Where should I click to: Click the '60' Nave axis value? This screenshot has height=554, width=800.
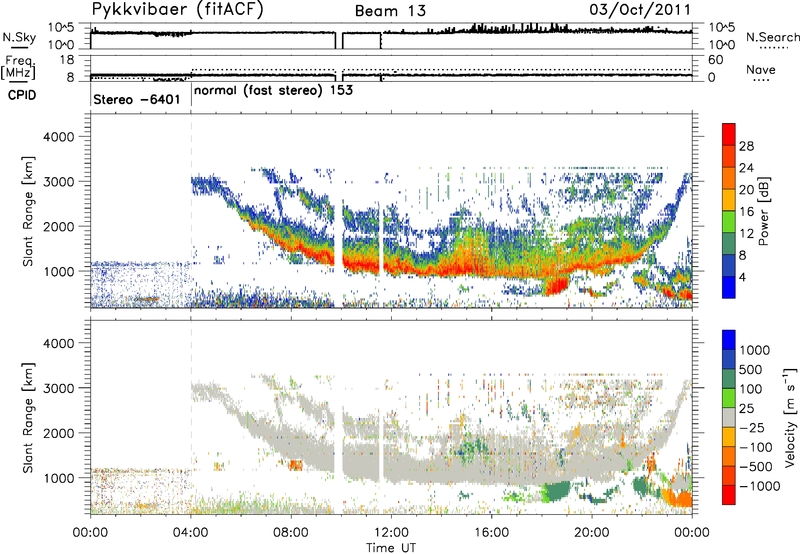(715, 60)
